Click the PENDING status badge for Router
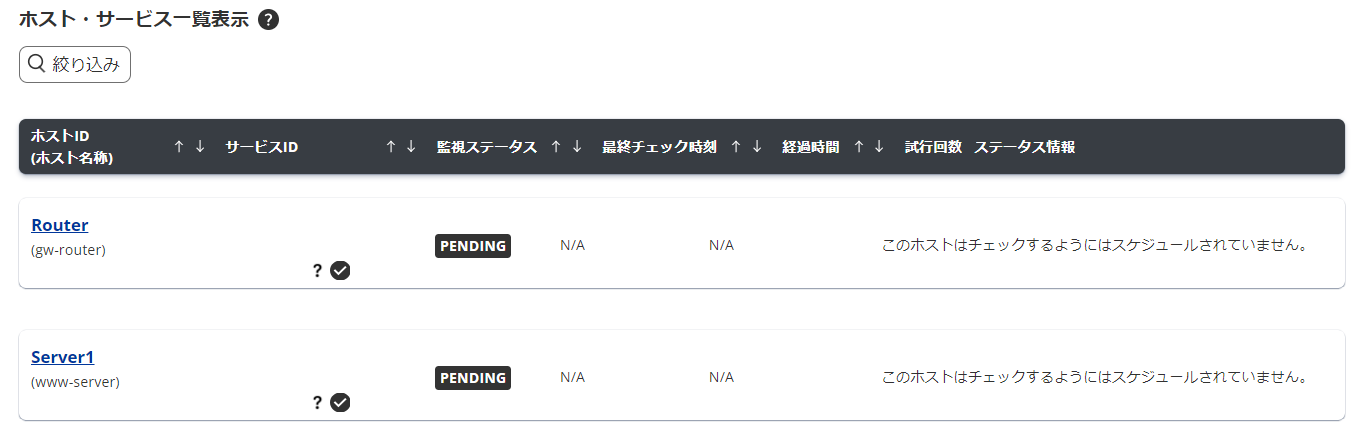This screenshot has height=428, width=1362. click(x=473, y=246)
